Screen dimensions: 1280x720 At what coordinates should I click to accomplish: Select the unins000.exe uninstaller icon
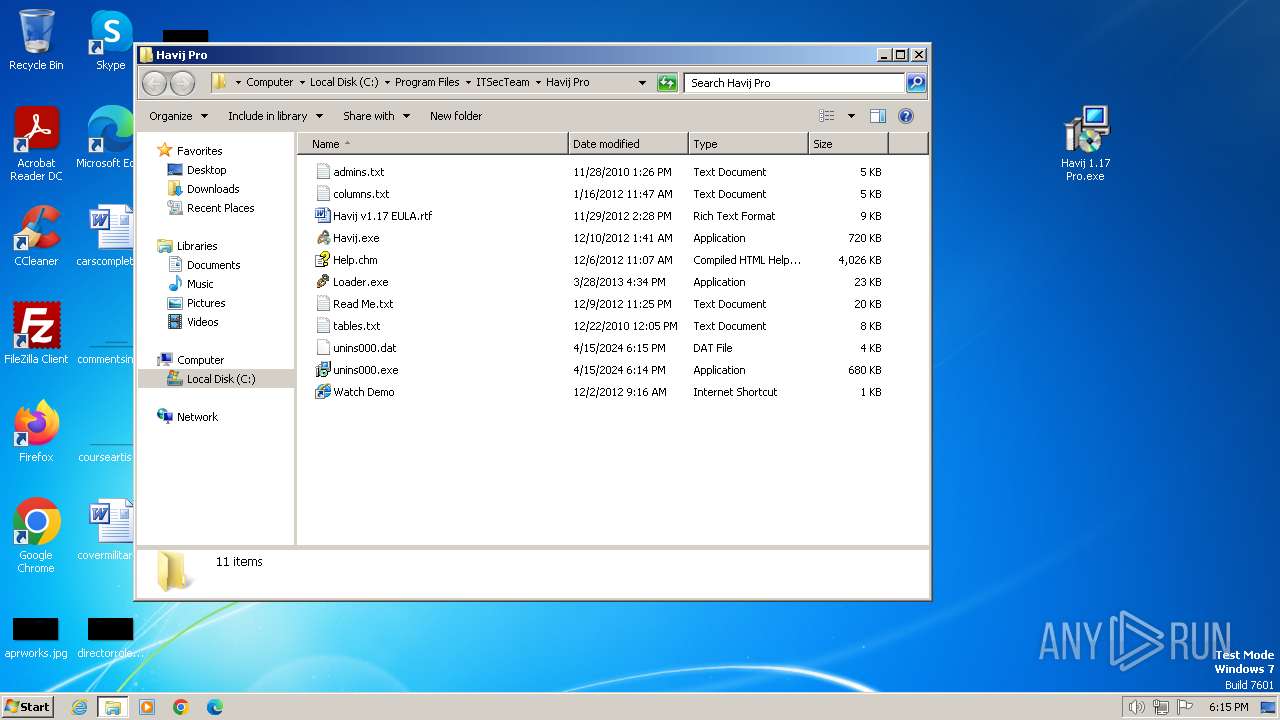pos(323,370)
